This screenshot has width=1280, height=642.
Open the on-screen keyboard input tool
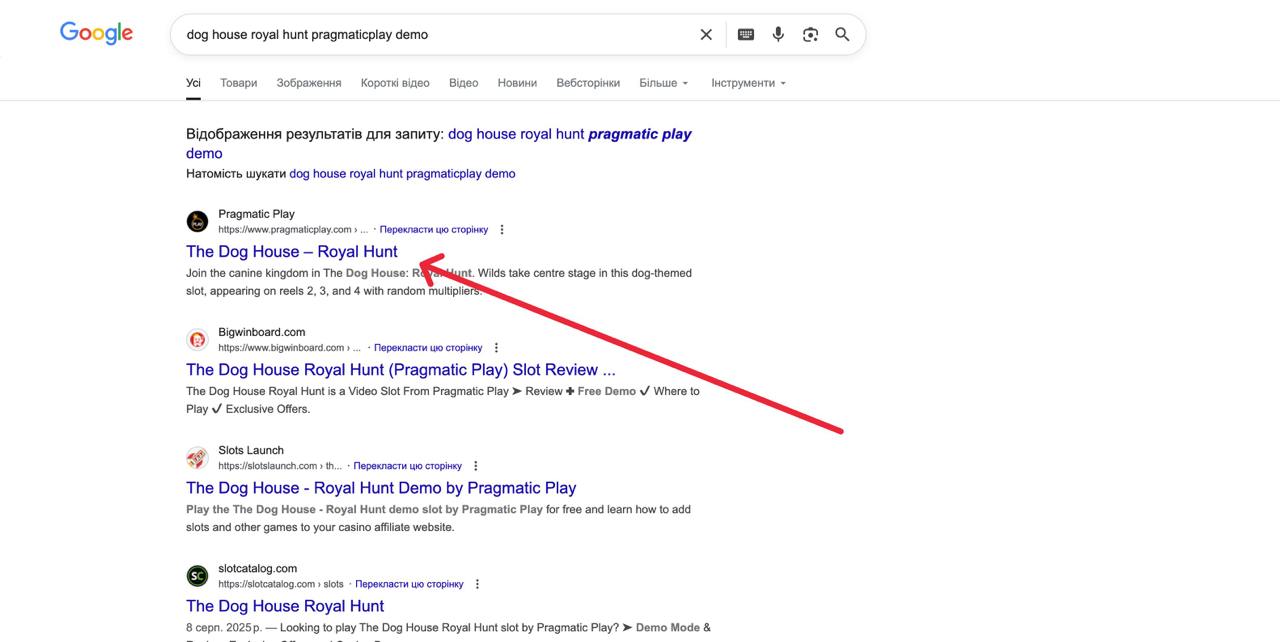tap(746, 34)
